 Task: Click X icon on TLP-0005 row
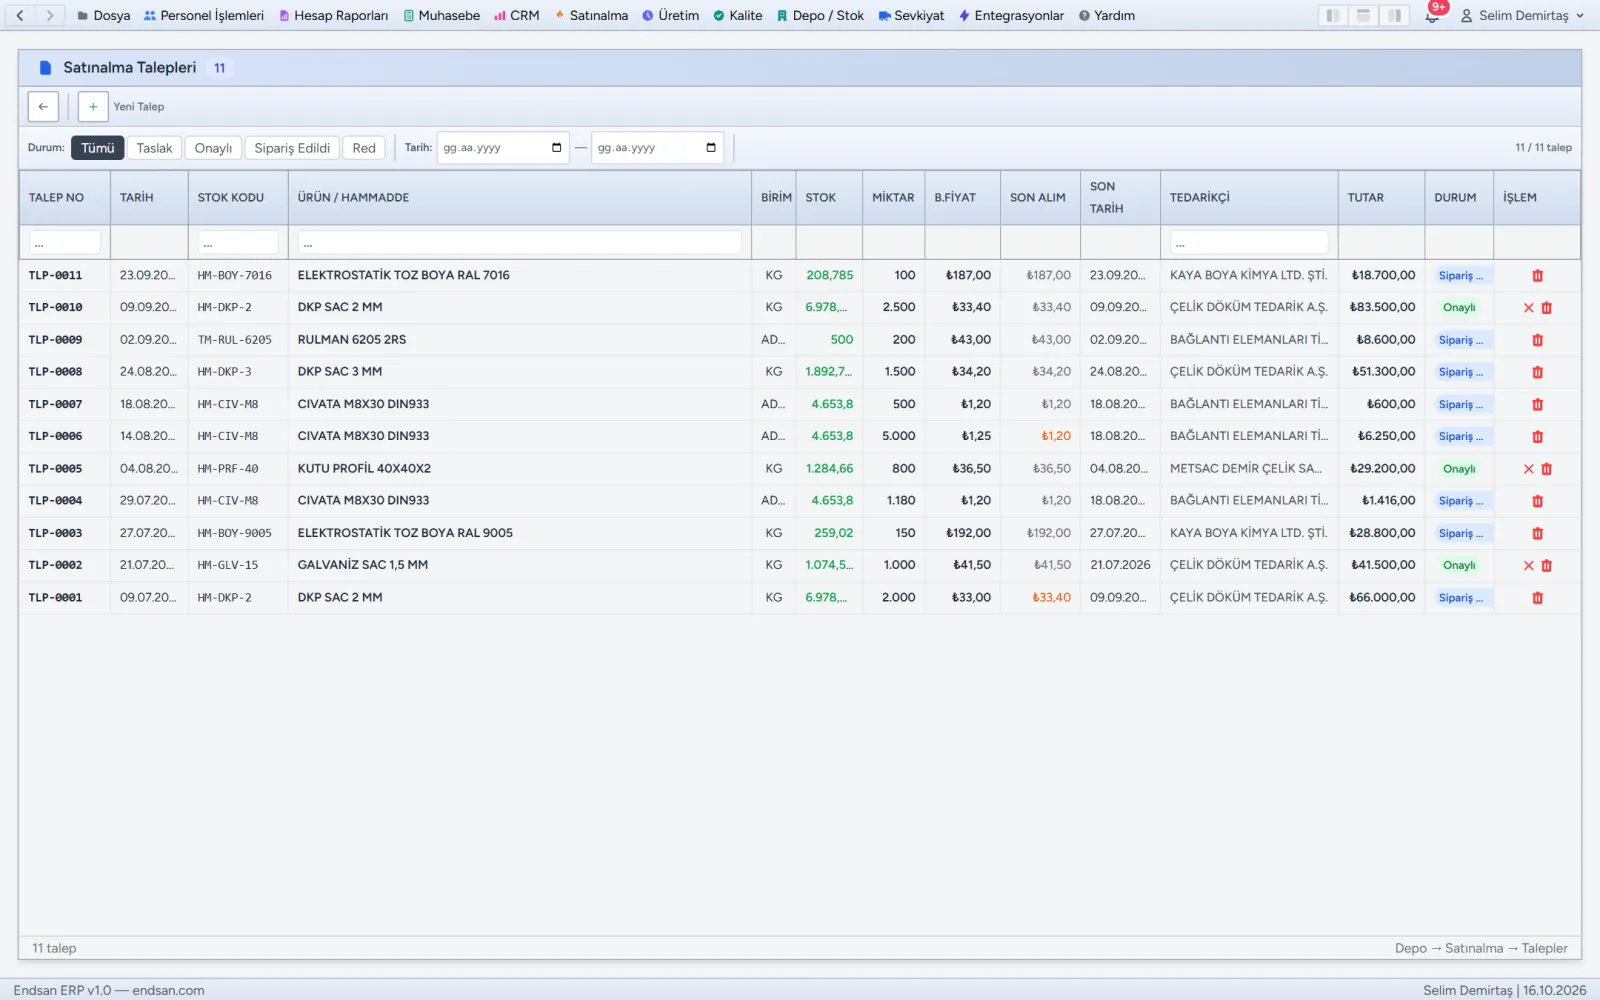tap(1528, 469)
